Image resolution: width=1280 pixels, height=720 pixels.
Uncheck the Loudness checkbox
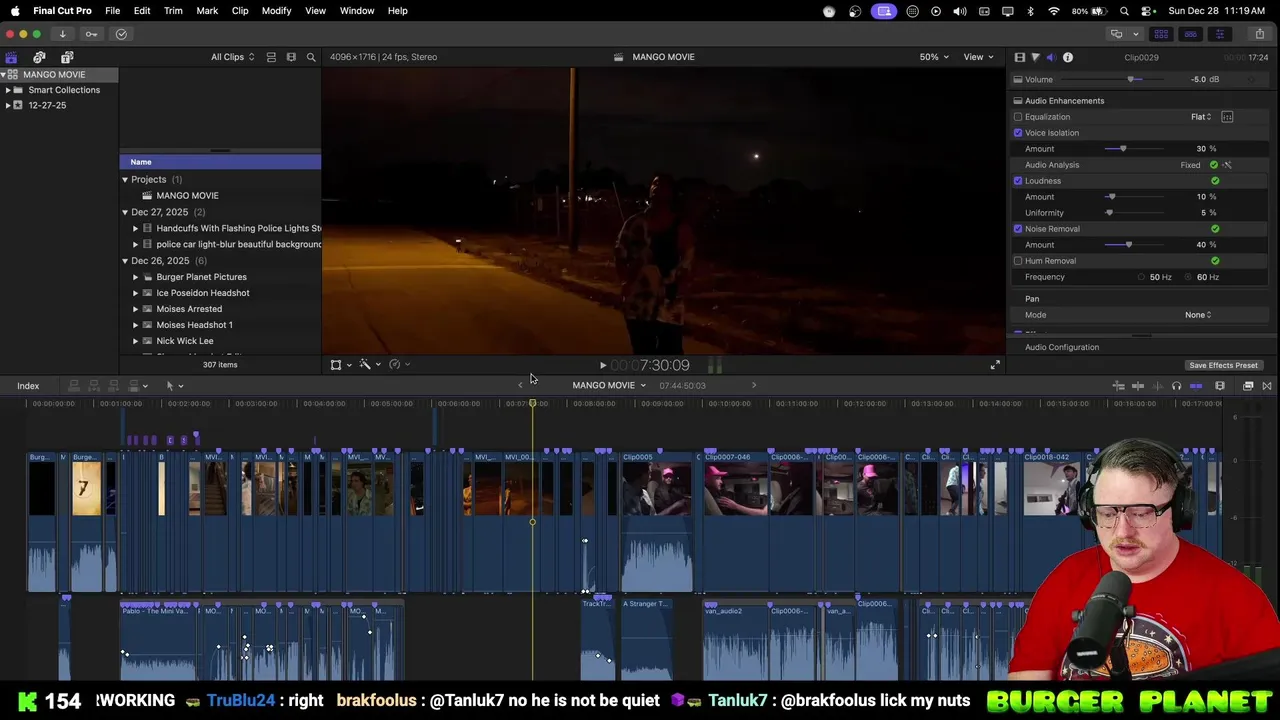(1018, 181)
